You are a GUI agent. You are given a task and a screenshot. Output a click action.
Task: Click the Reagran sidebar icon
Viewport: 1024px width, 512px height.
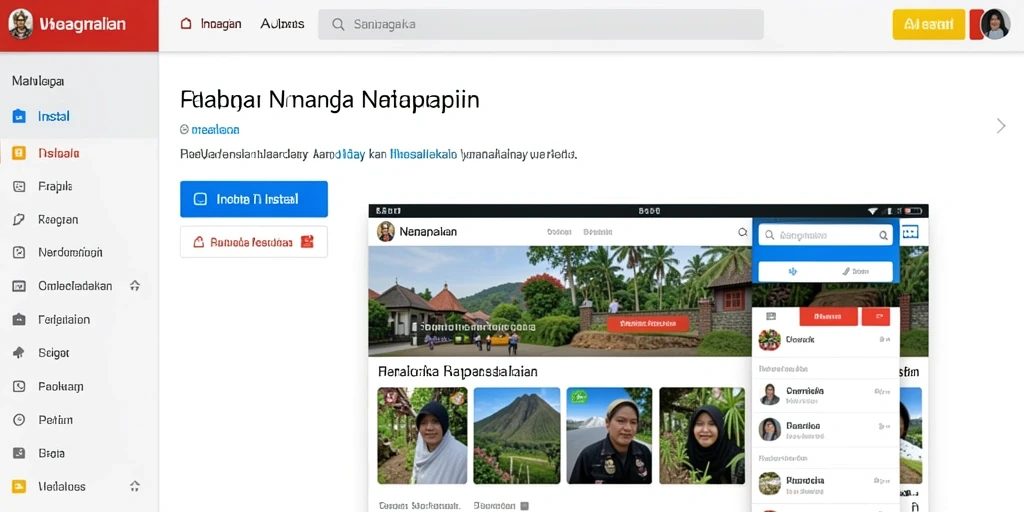tap(19, 220)
